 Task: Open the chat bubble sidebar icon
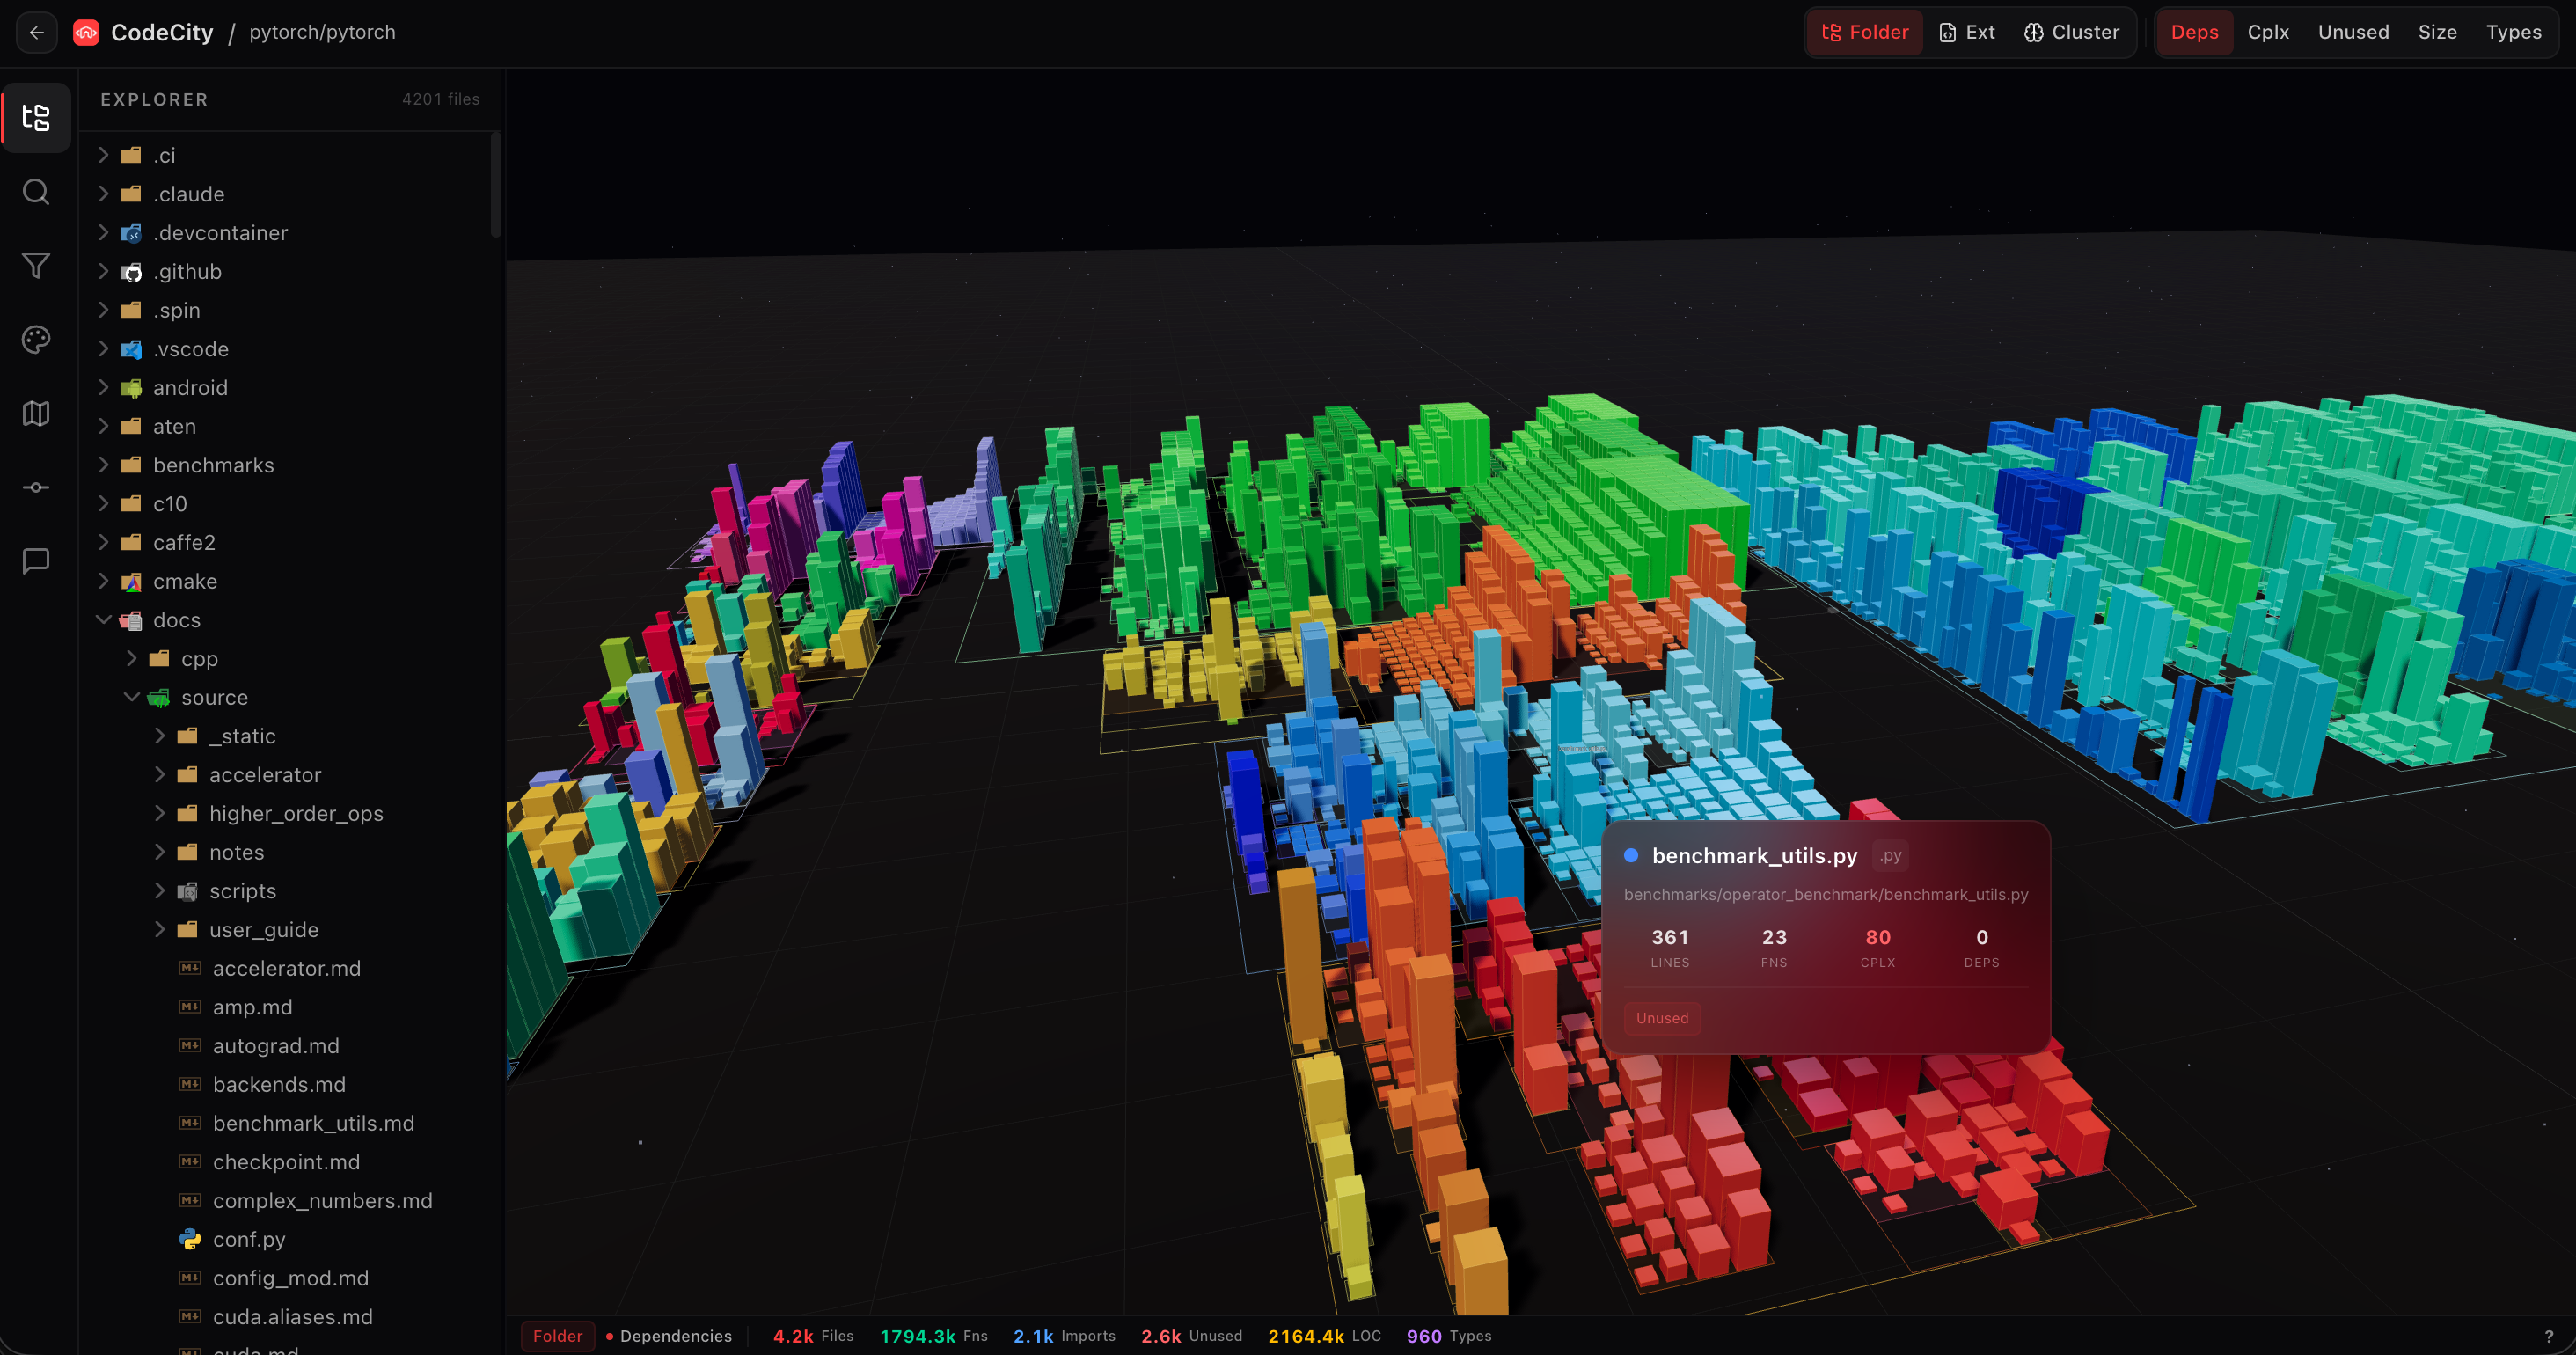(x=36, y=561)
